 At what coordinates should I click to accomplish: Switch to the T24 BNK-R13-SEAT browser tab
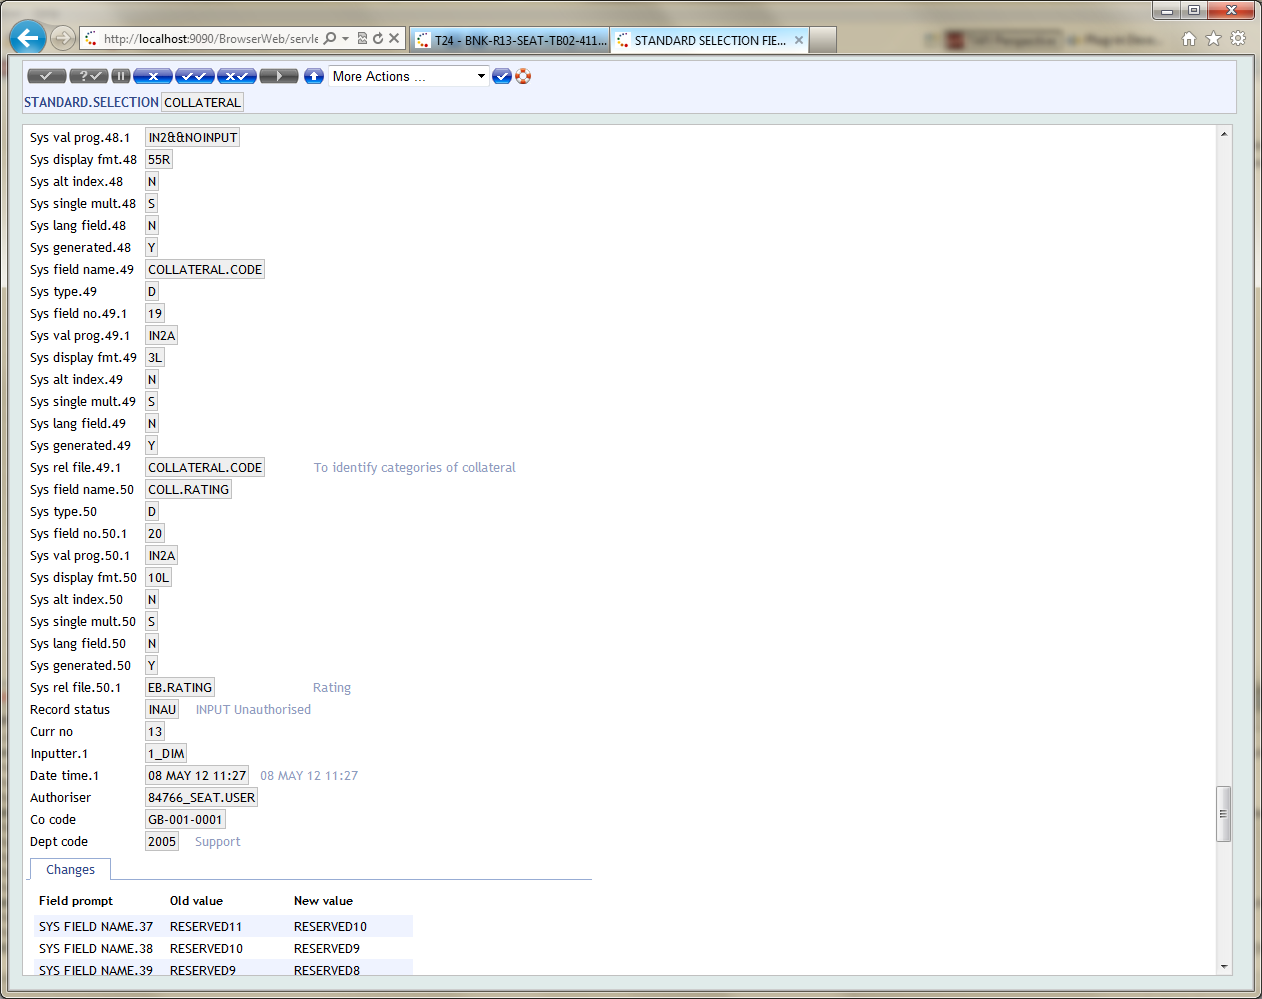[x=511, y=40]
